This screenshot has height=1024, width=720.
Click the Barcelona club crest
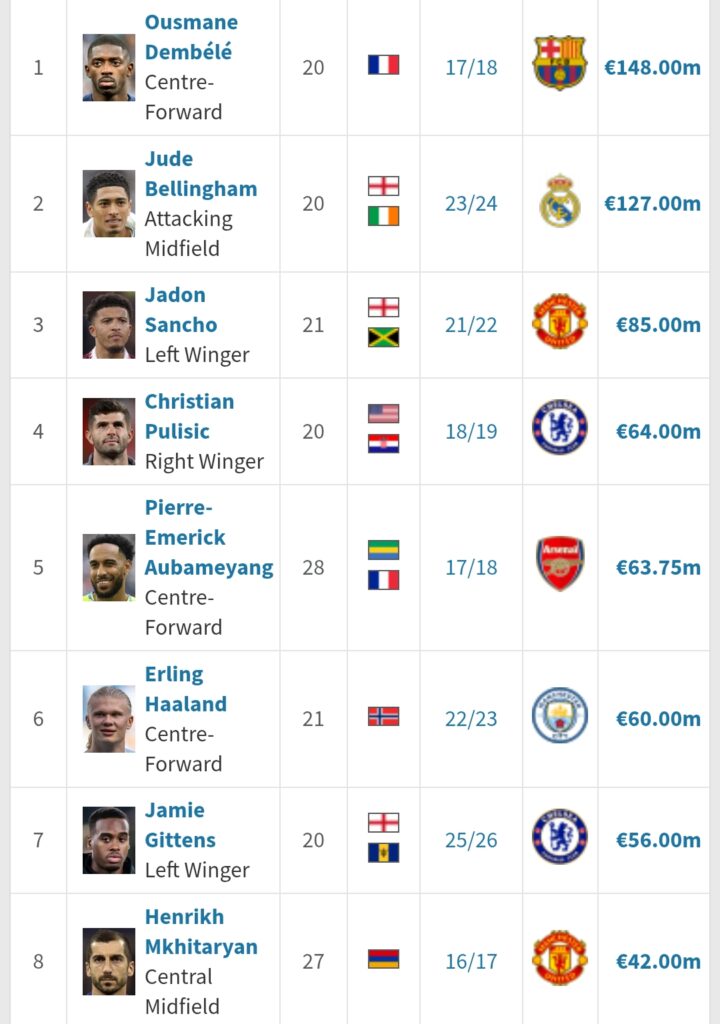pyautogui.click(x=559, y=64)
